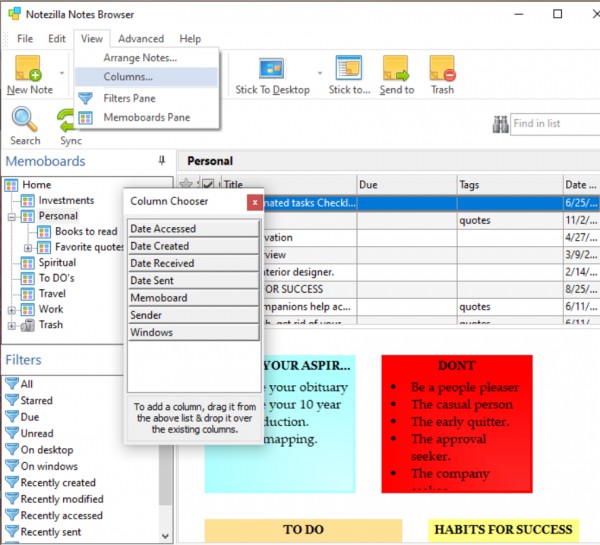Open the Edit menu

[x=57, y=39]
